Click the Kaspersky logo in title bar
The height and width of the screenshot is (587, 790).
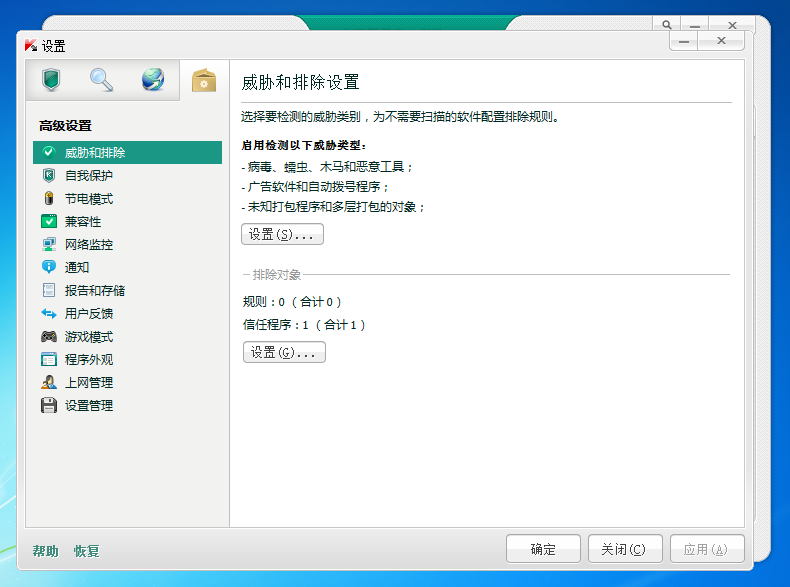[31, 45]
